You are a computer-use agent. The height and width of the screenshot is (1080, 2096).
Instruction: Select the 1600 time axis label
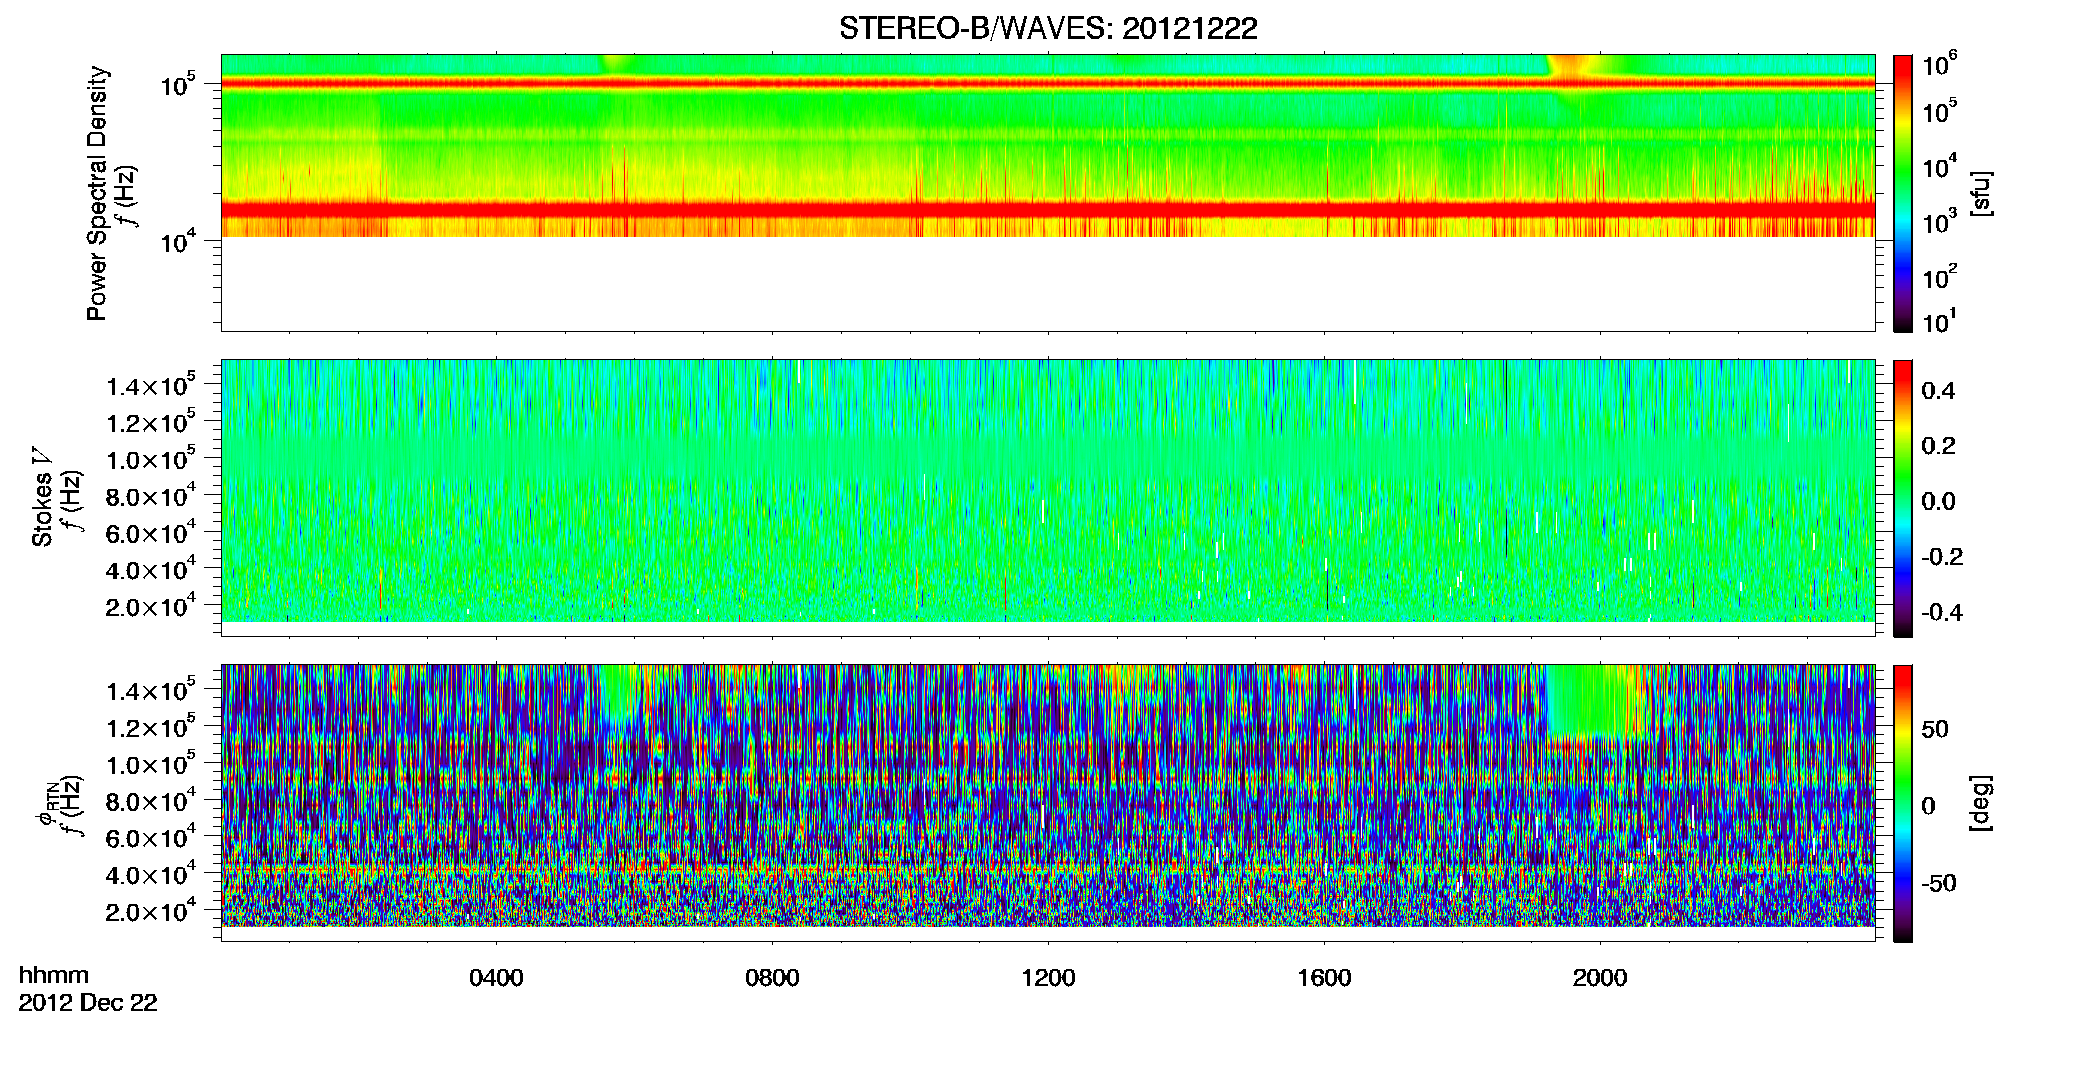pyautogui.click(x=1324, y=977)
